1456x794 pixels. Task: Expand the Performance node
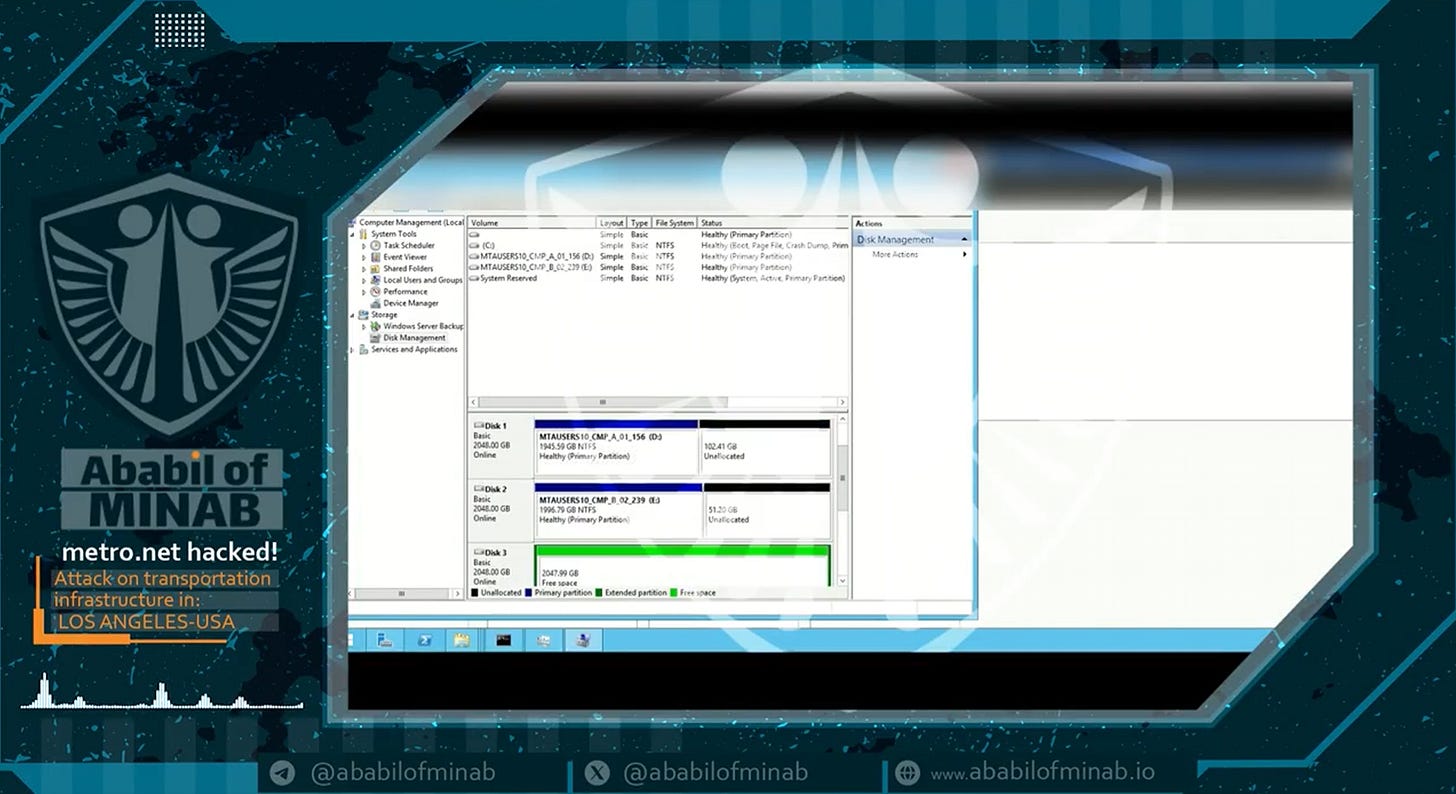pos(364,291)
